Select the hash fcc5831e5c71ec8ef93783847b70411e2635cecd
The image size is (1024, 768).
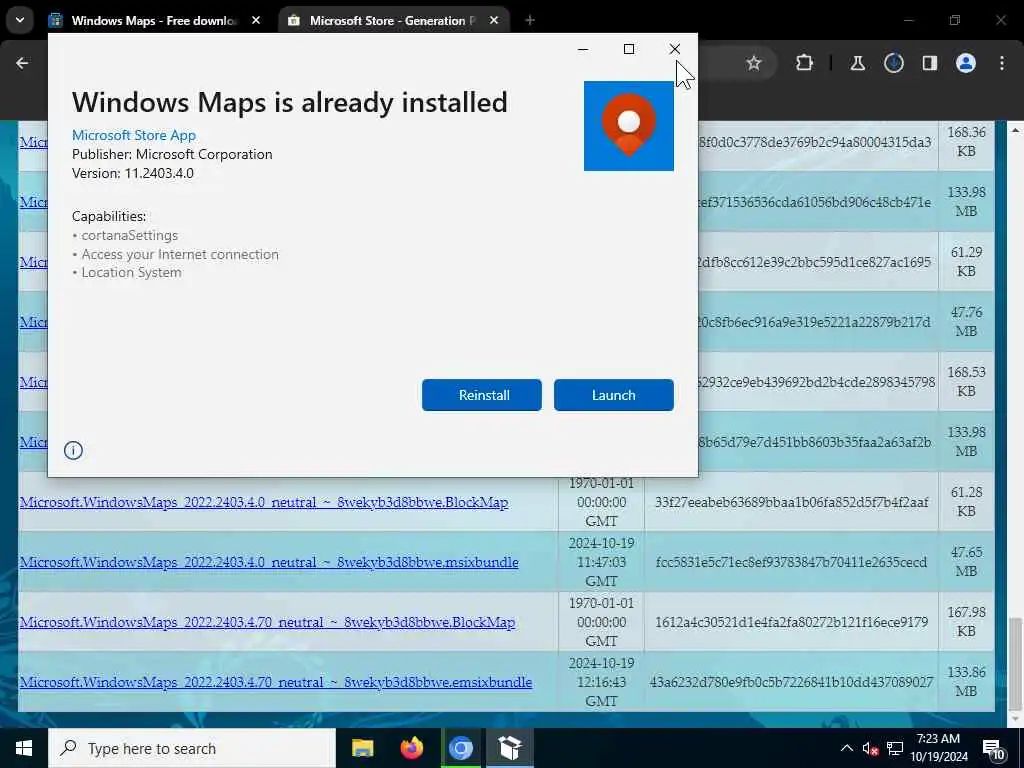click(x=791, y=562)
